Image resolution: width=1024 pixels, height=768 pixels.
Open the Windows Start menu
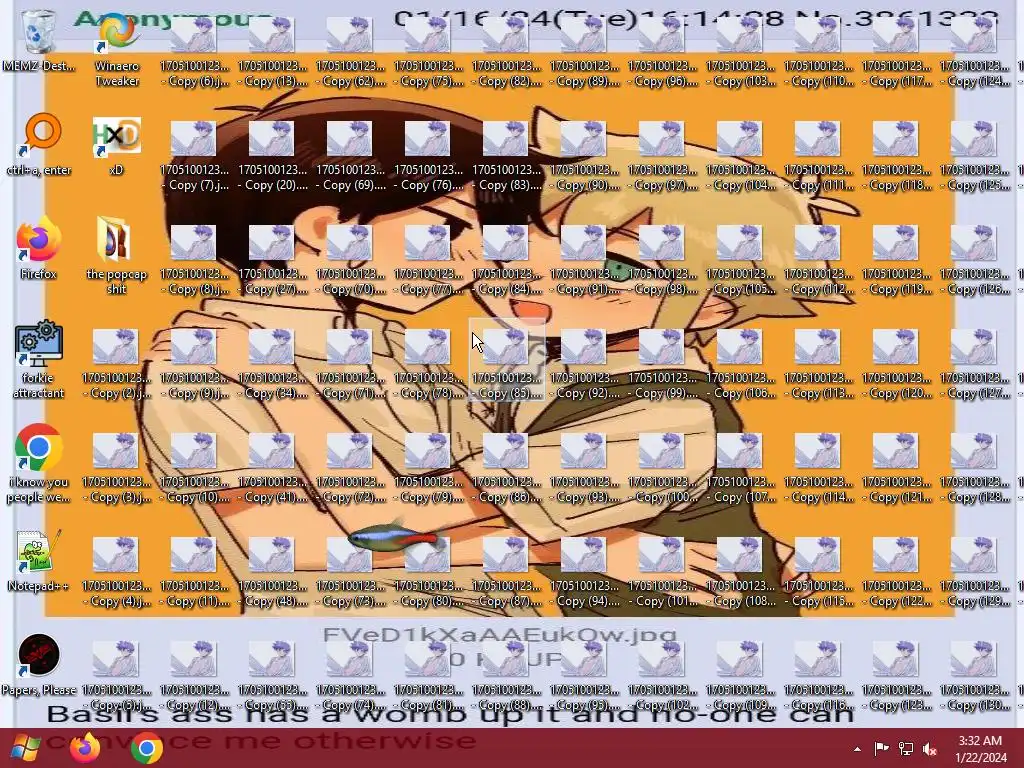click(x=25, y=748)
